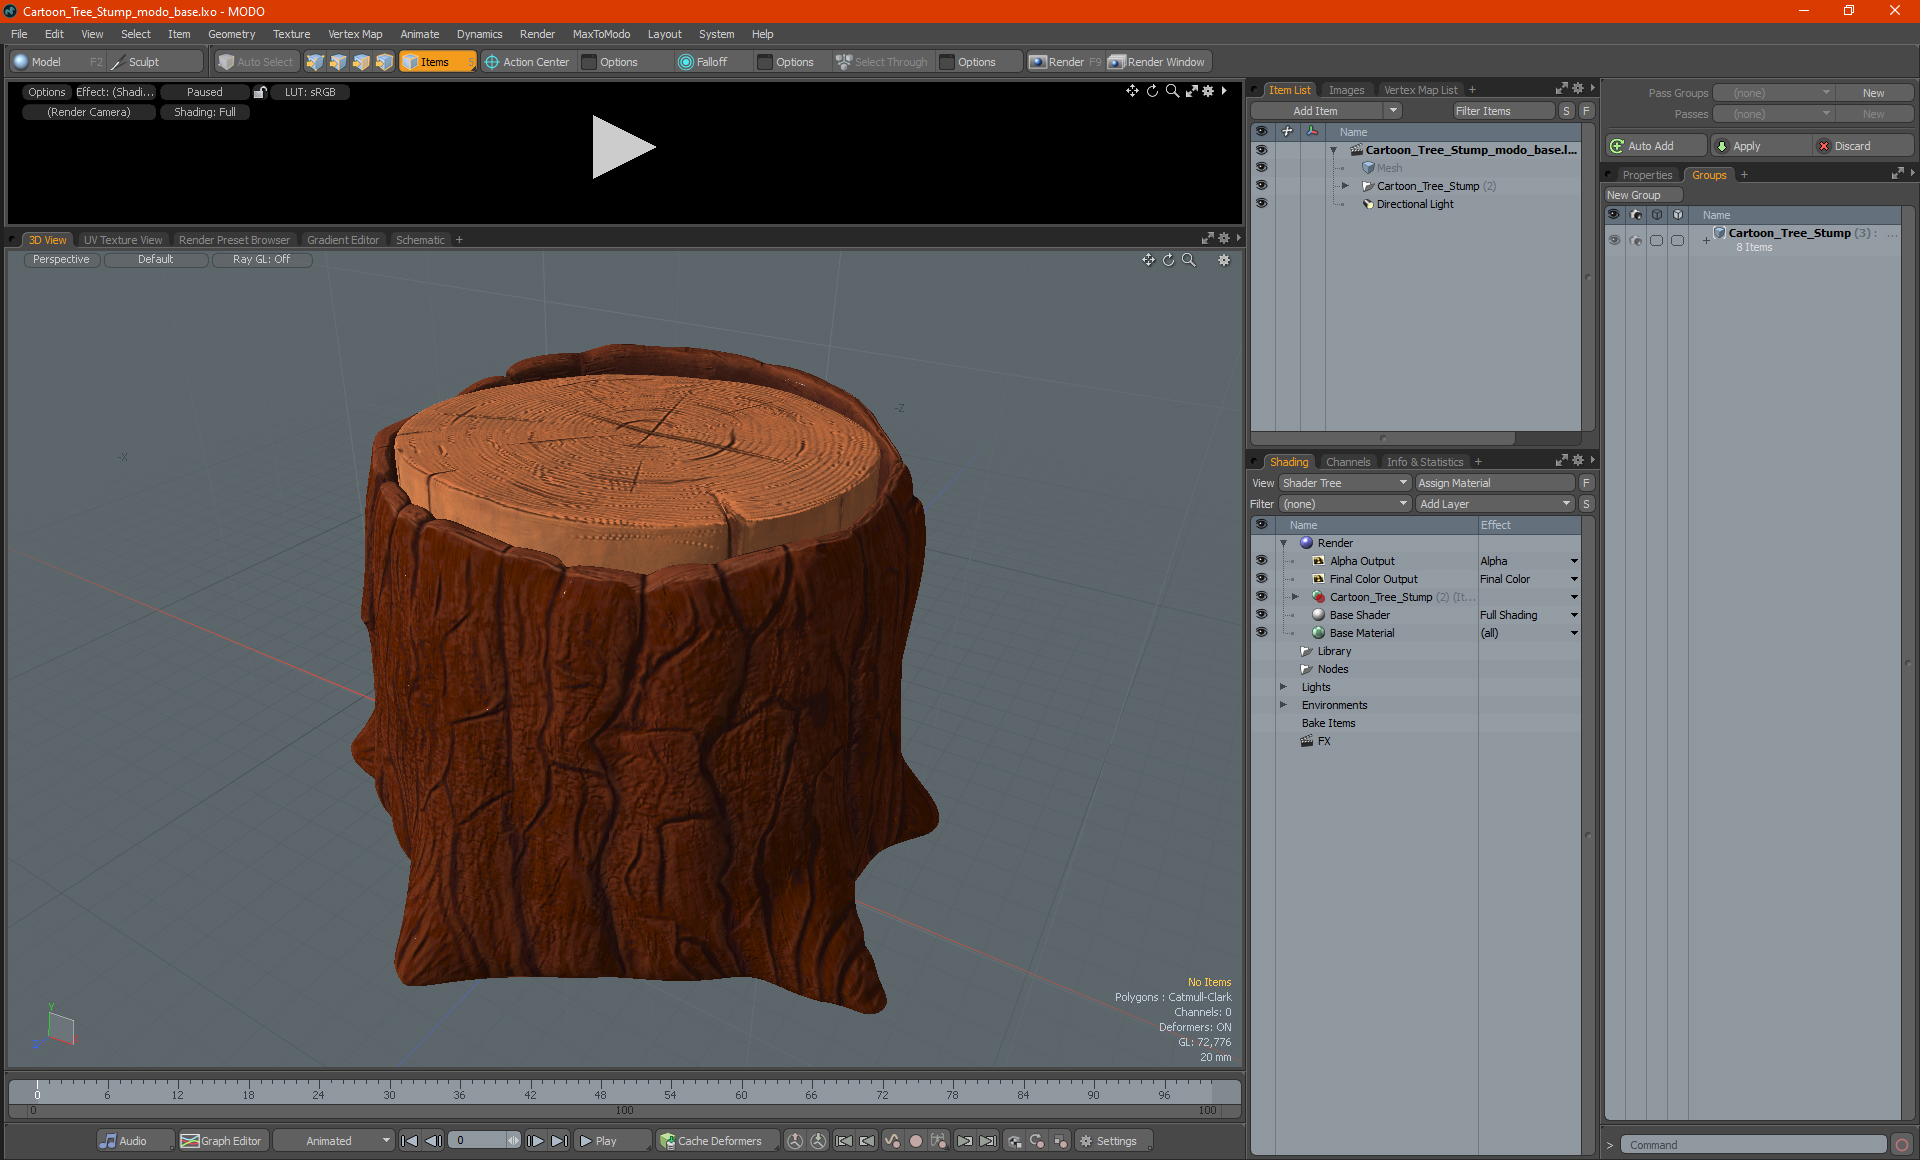
Task: Open Add Item dropdown
Action: [1326, 111]
